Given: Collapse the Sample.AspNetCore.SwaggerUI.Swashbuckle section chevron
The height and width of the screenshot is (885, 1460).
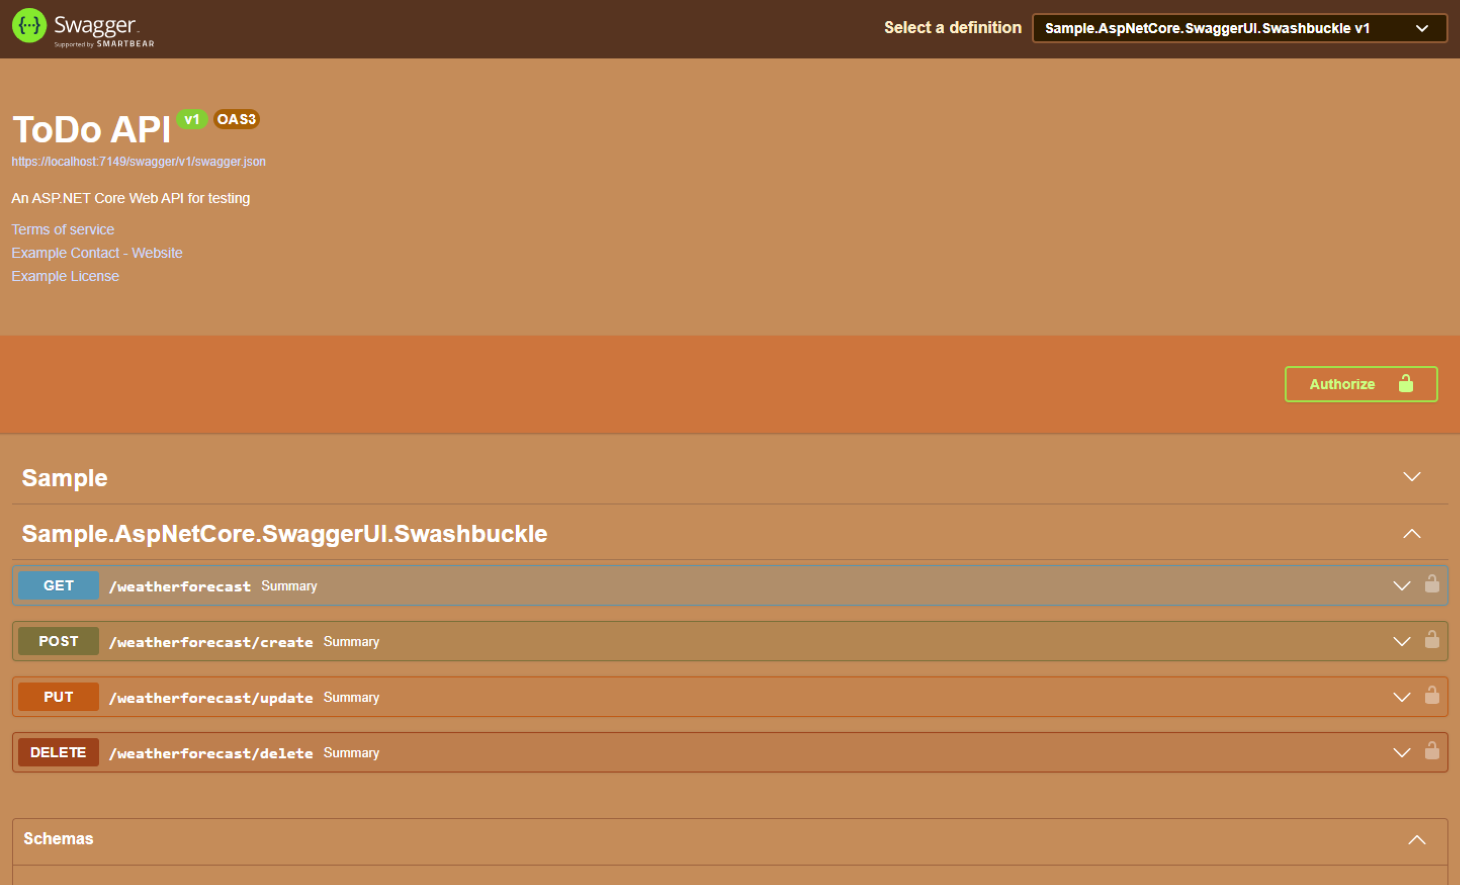Looking at the screenshot, I should click(1412, 533).
